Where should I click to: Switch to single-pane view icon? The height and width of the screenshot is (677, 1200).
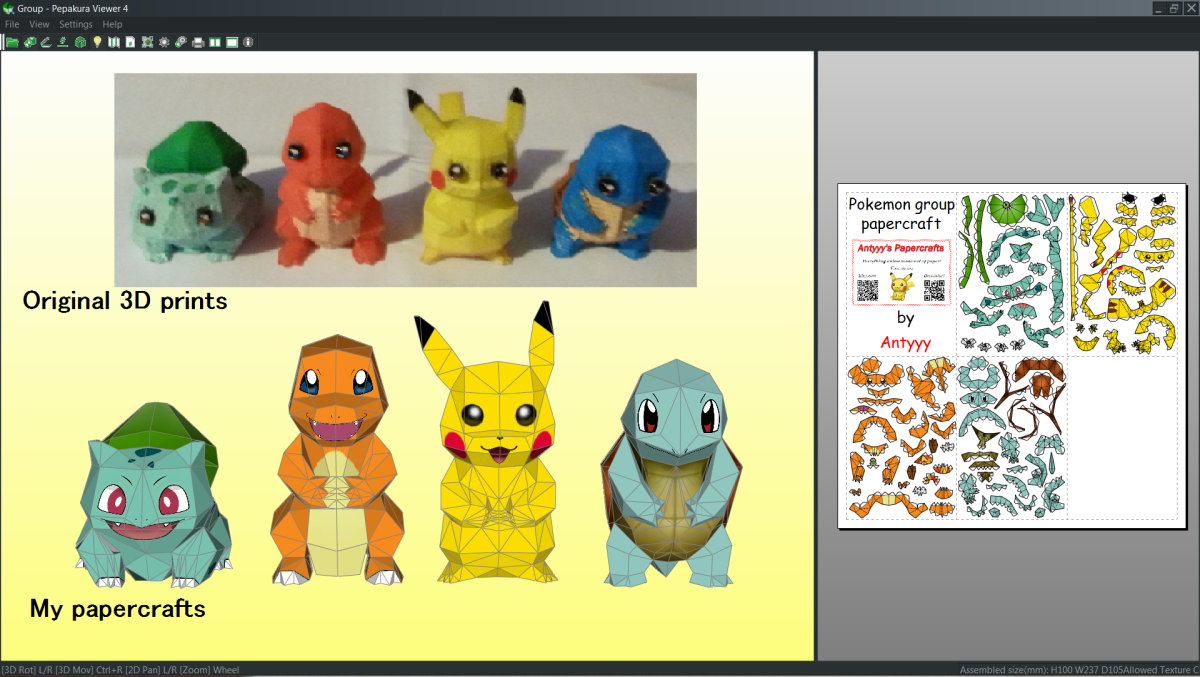point(232,42)
